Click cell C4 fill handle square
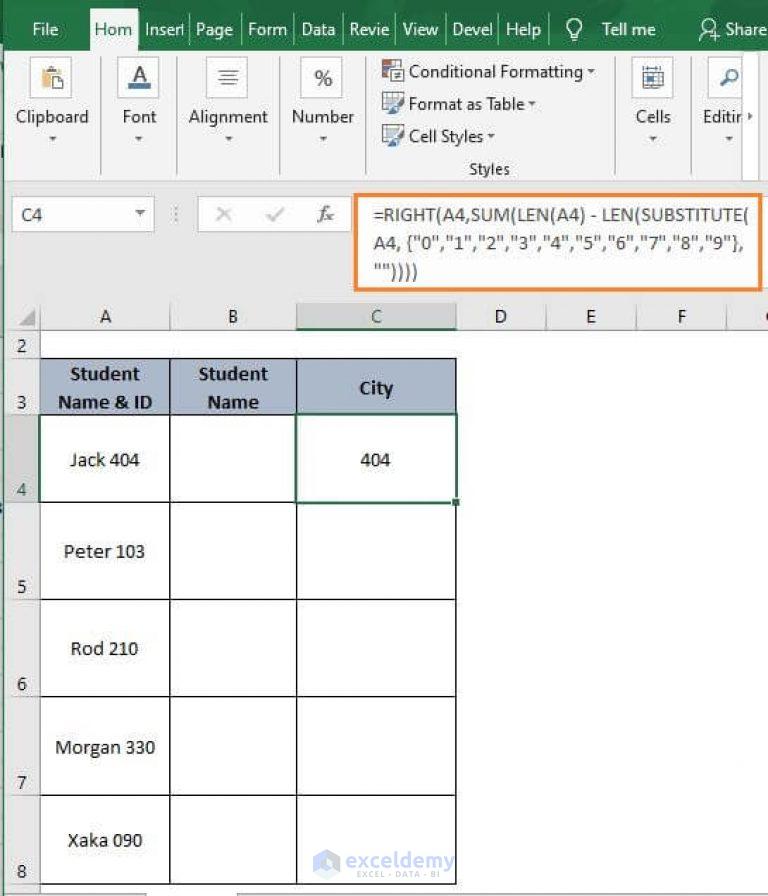This screenshot has width=768, height=896. [455, 502]
